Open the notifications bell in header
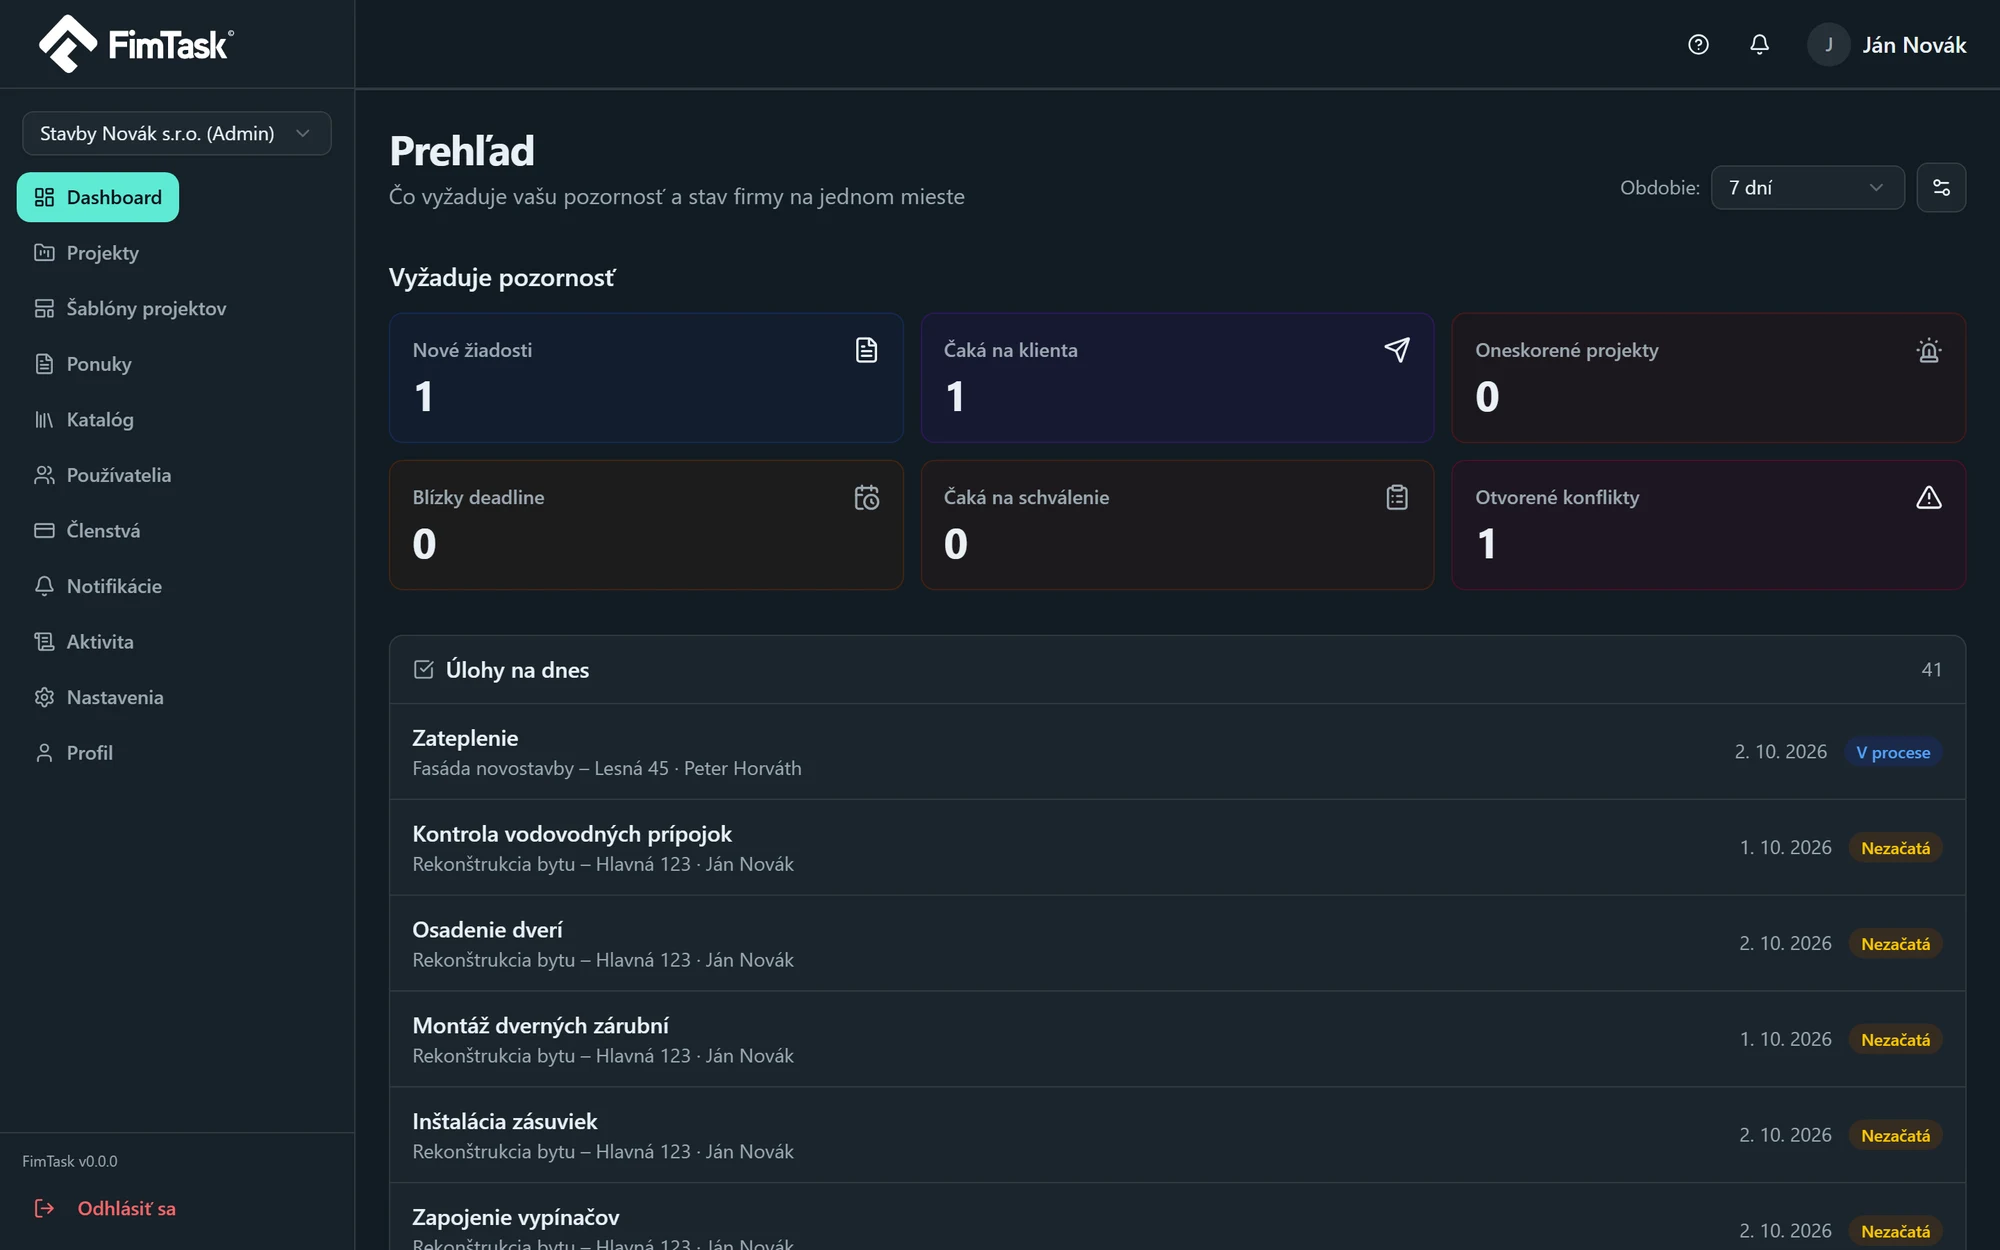This screenshot has width=2000, height=1250. point(1760,45)
